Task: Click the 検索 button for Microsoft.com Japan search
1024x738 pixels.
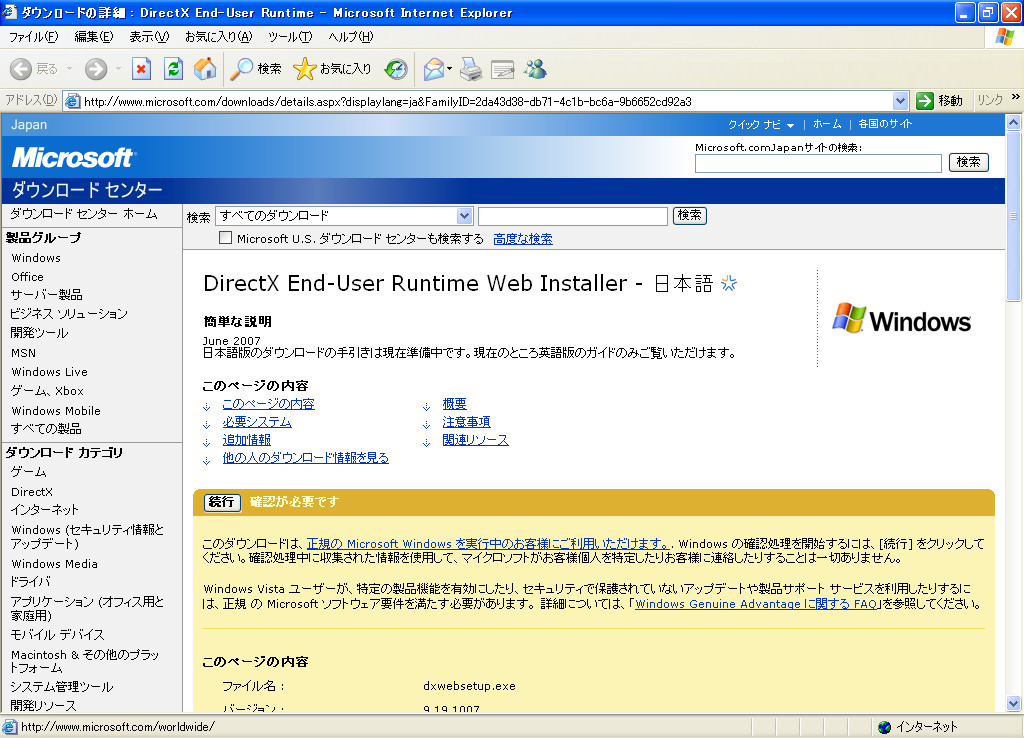Action: click(968, 162)
